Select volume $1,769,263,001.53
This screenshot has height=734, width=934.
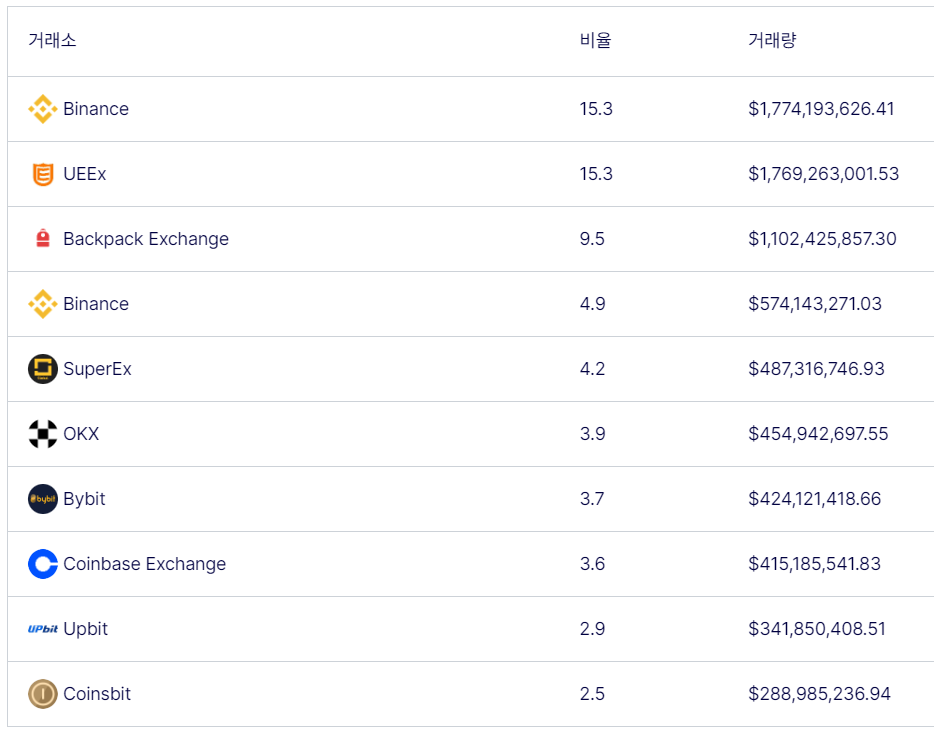click(824, 174)
